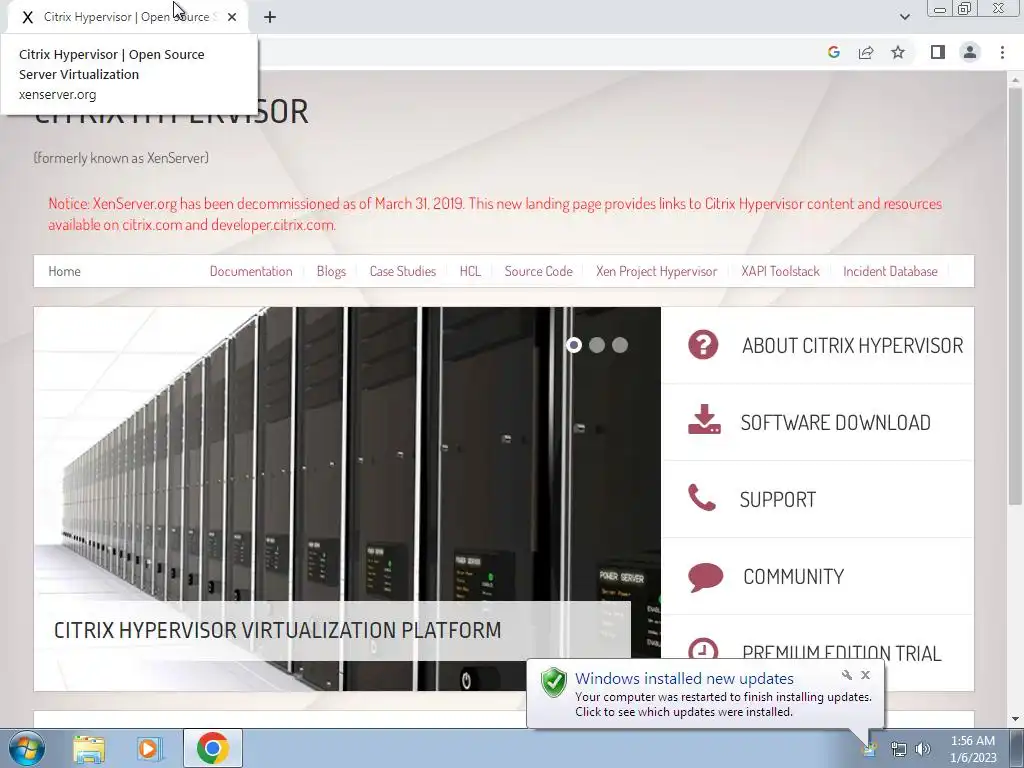Bookmark this page with star icon
Screen dimensions: 1024x768
pyautogui.click(x=898, y=52)
